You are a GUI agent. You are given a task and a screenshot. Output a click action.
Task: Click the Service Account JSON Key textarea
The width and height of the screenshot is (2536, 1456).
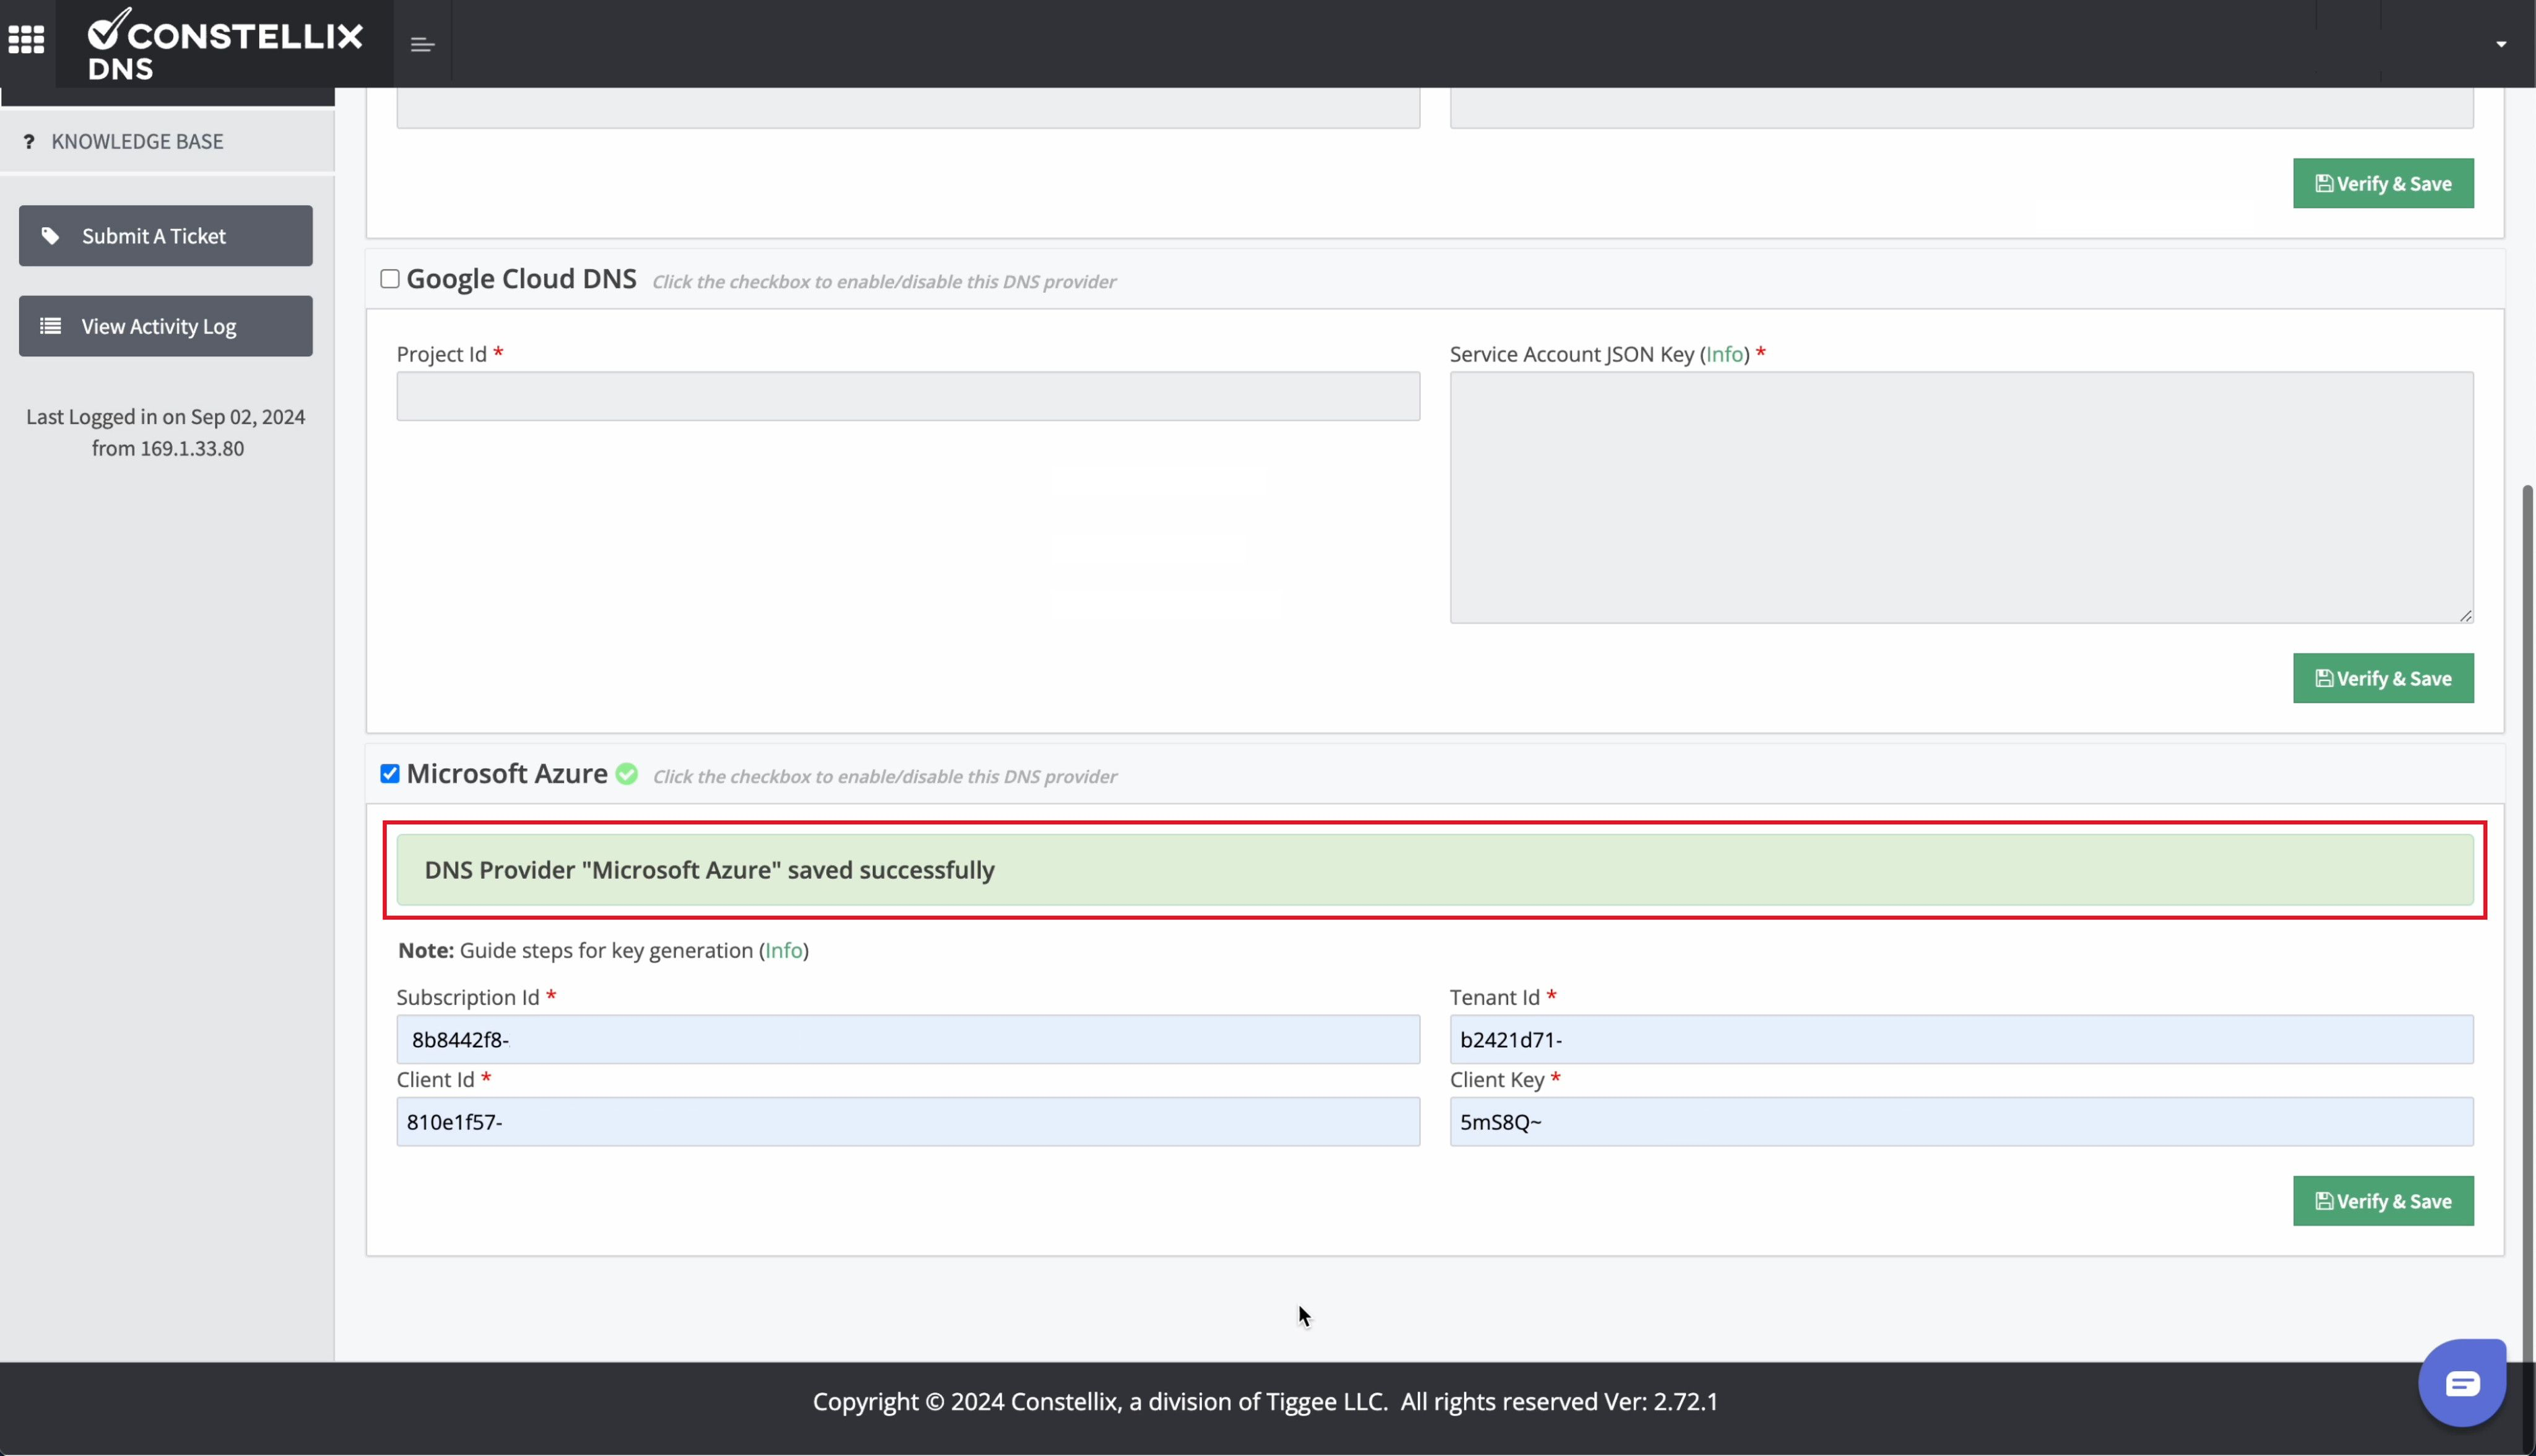(x=1960, y=497)
